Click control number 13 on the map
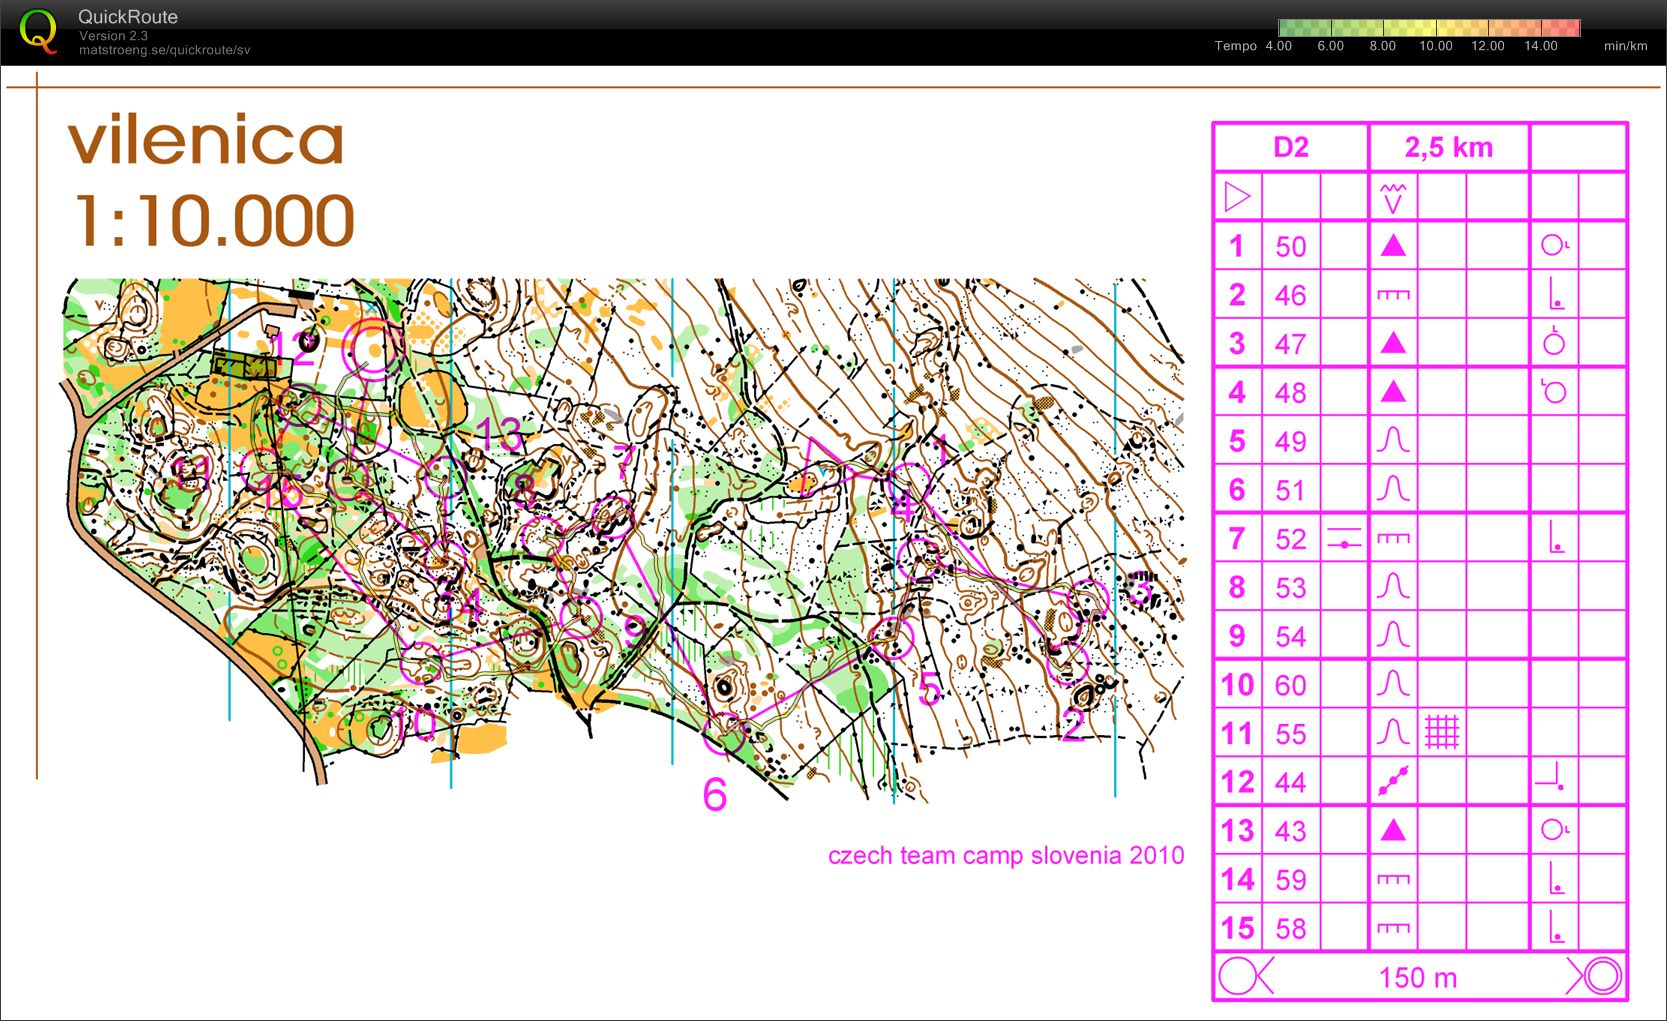The height and width of the screenshot is (1021, 1667). [499, 434]
